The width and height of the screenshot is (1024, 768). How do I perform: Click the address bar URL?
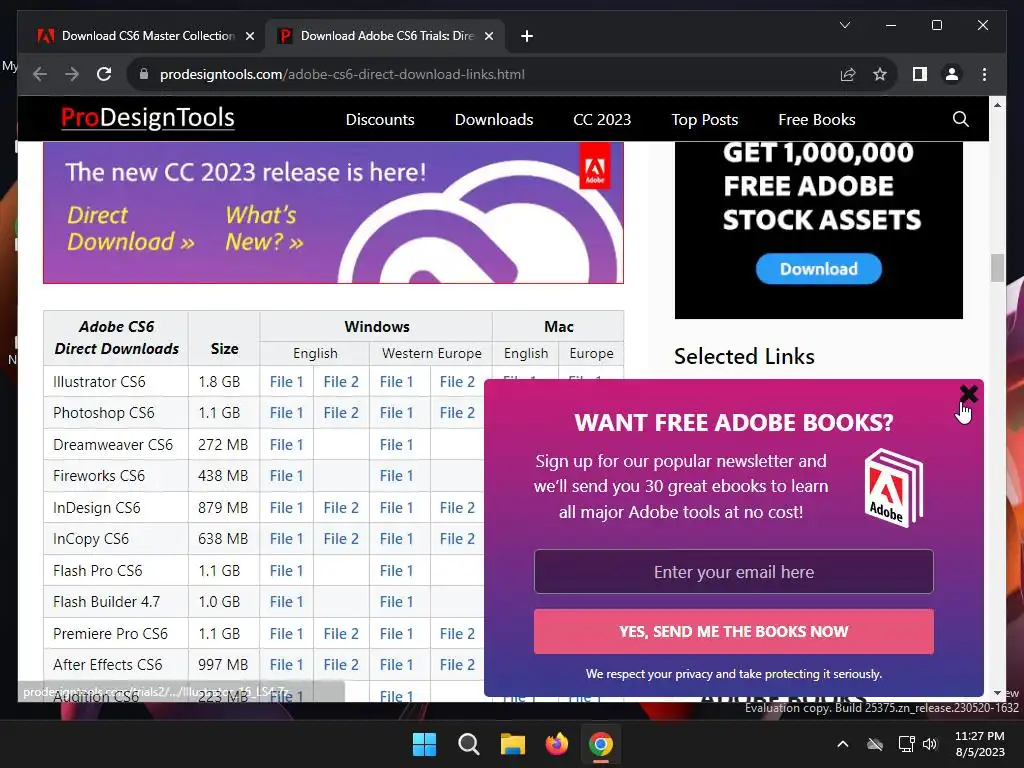point(342,74)
